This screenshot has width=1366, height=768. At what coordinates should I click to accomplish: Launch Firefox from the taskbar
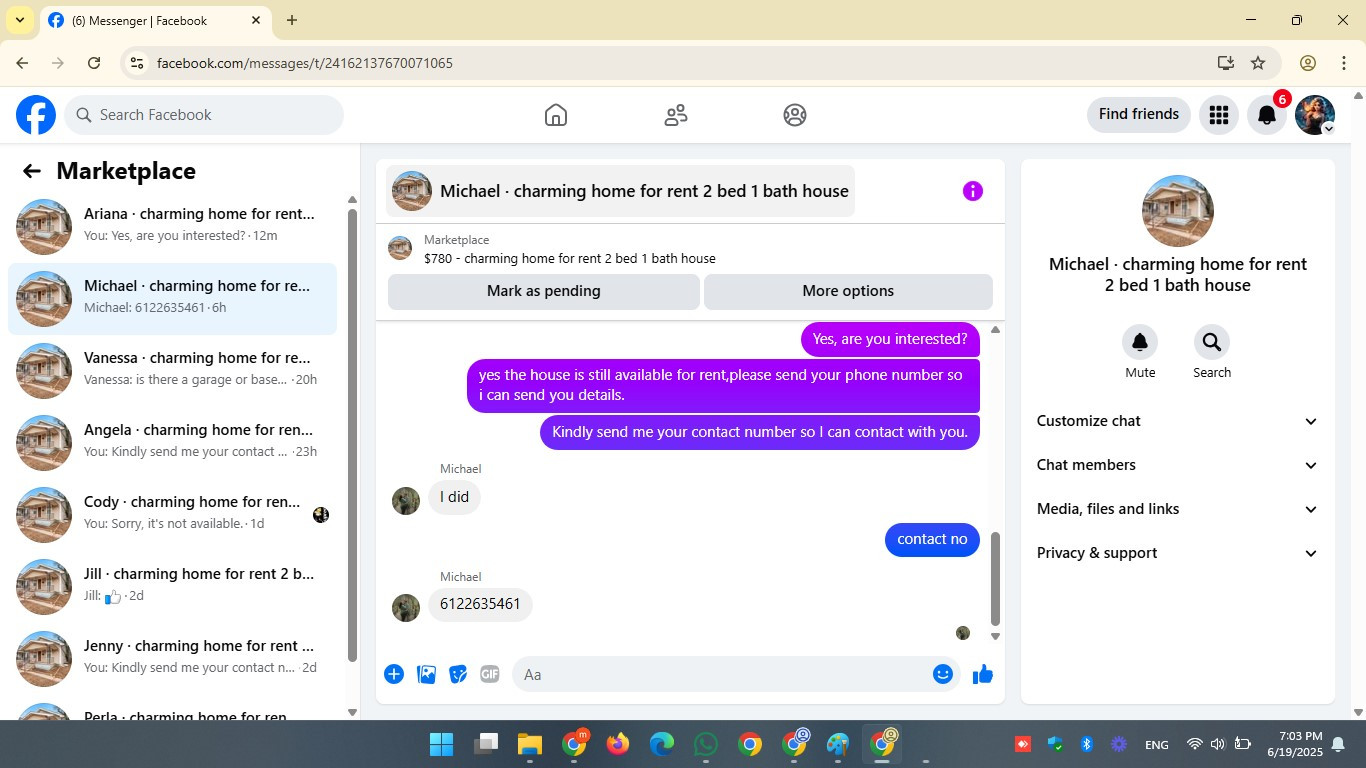click(618, 744)
